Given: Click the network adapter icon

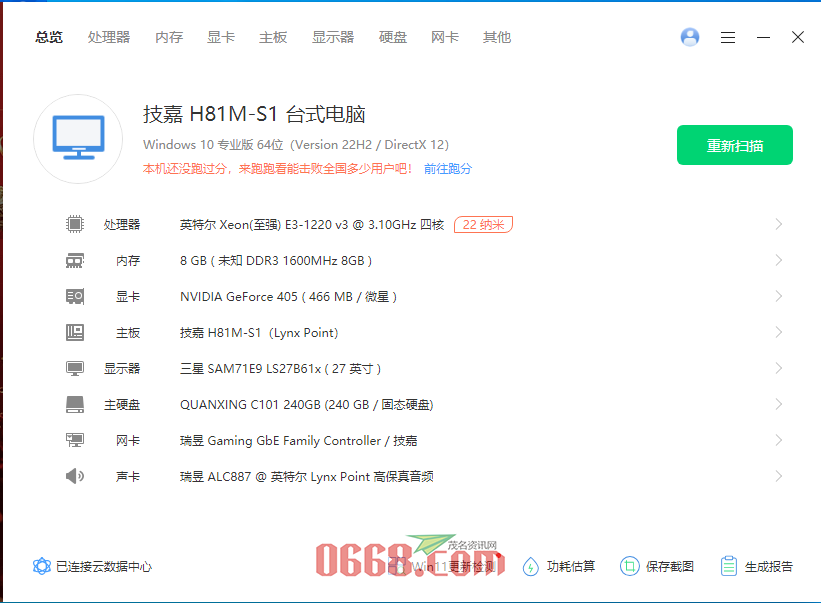Looking at the screenshot, I should pos(75,440).
